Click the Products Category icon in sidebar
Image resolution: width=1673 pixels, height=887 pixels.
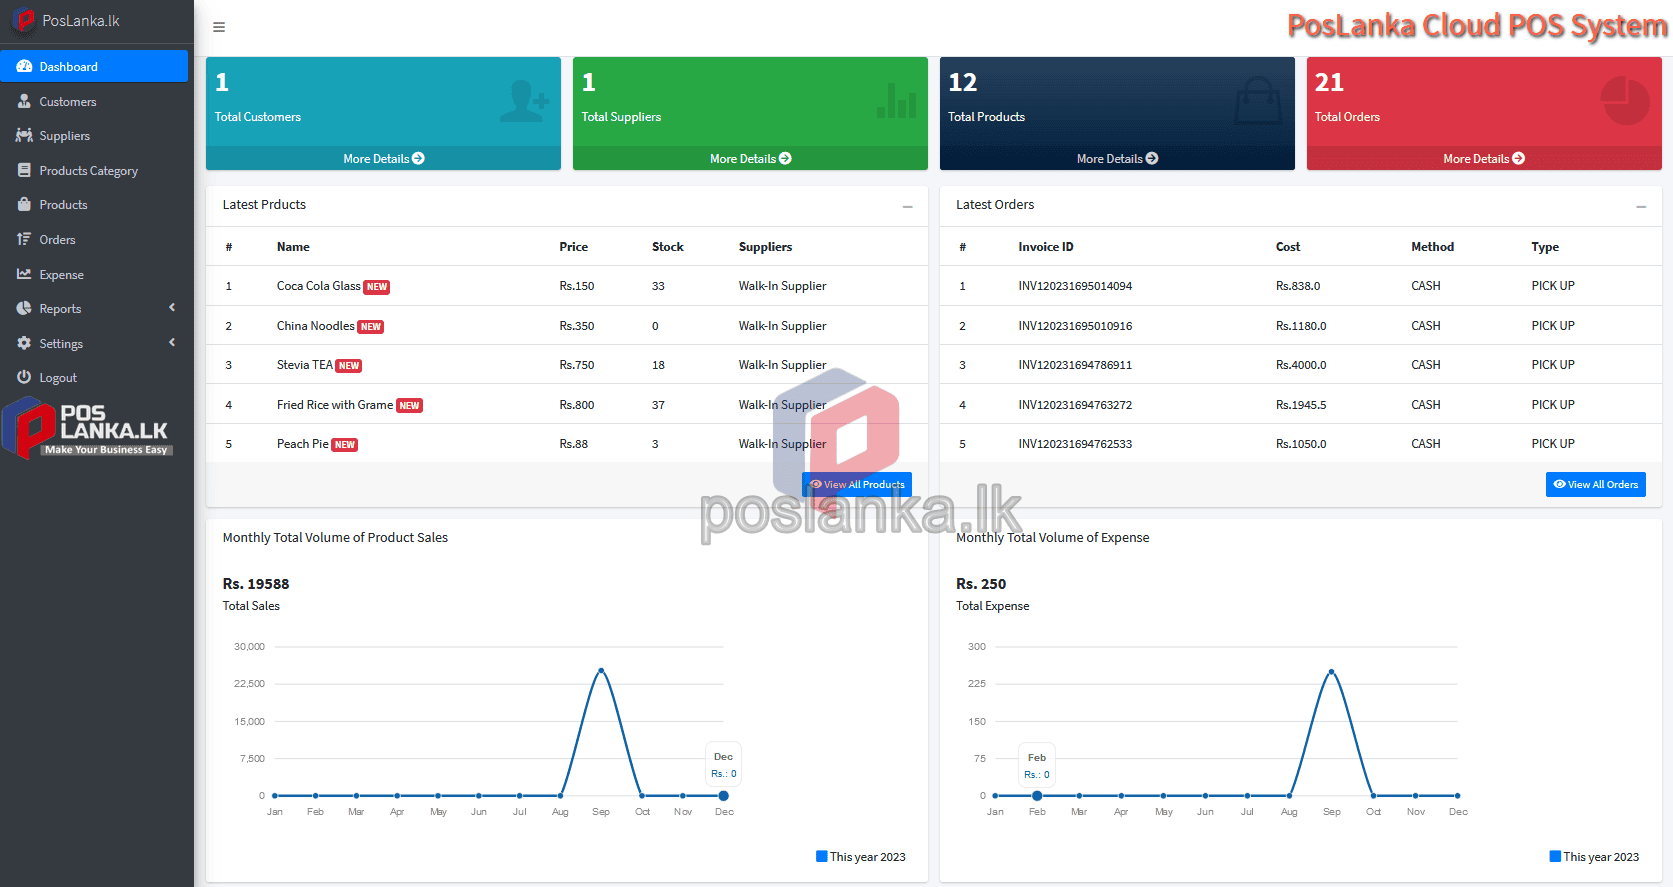(24, 170)
